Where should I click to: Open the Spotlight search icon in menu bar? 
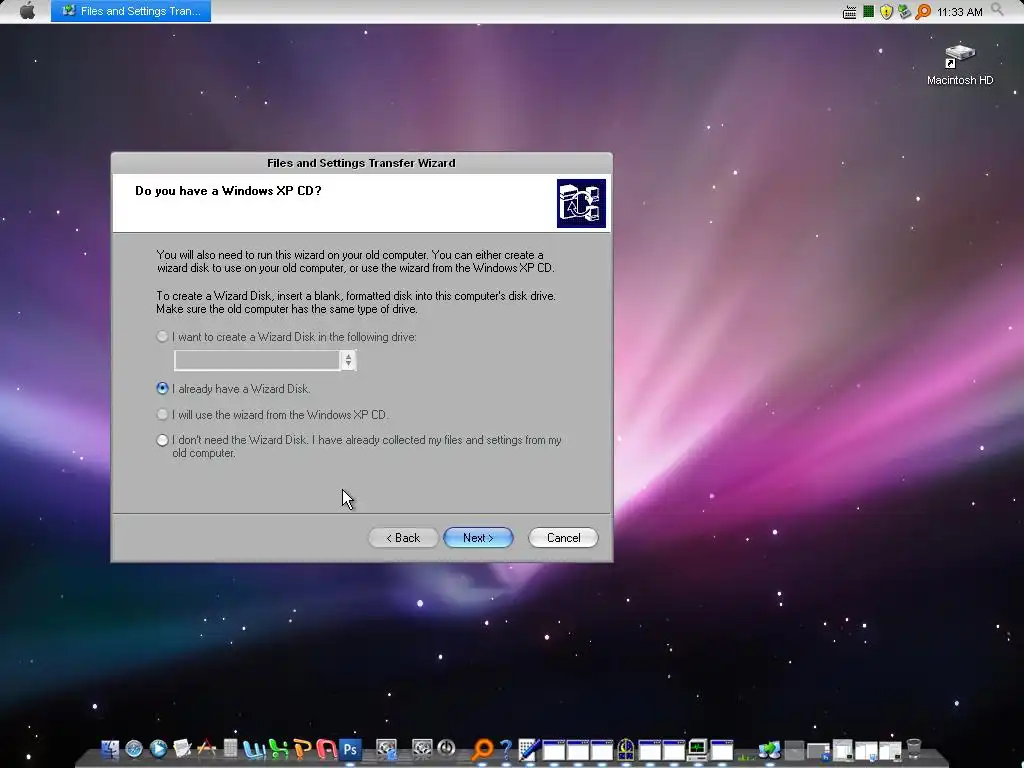click(997, 9)
